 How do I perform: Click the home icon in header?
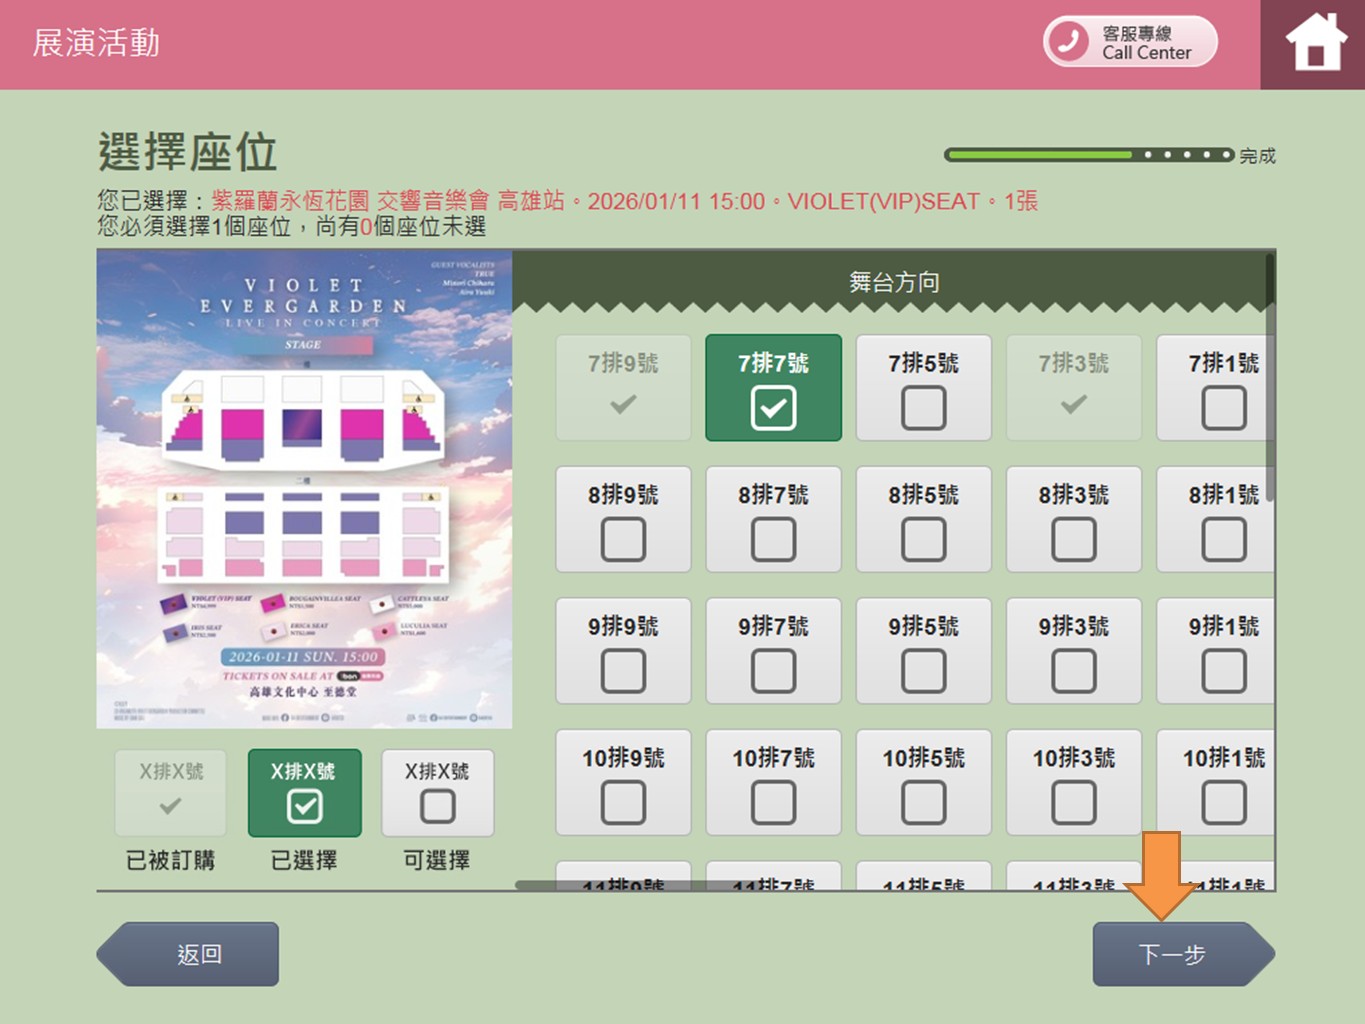click(1315, 44)
